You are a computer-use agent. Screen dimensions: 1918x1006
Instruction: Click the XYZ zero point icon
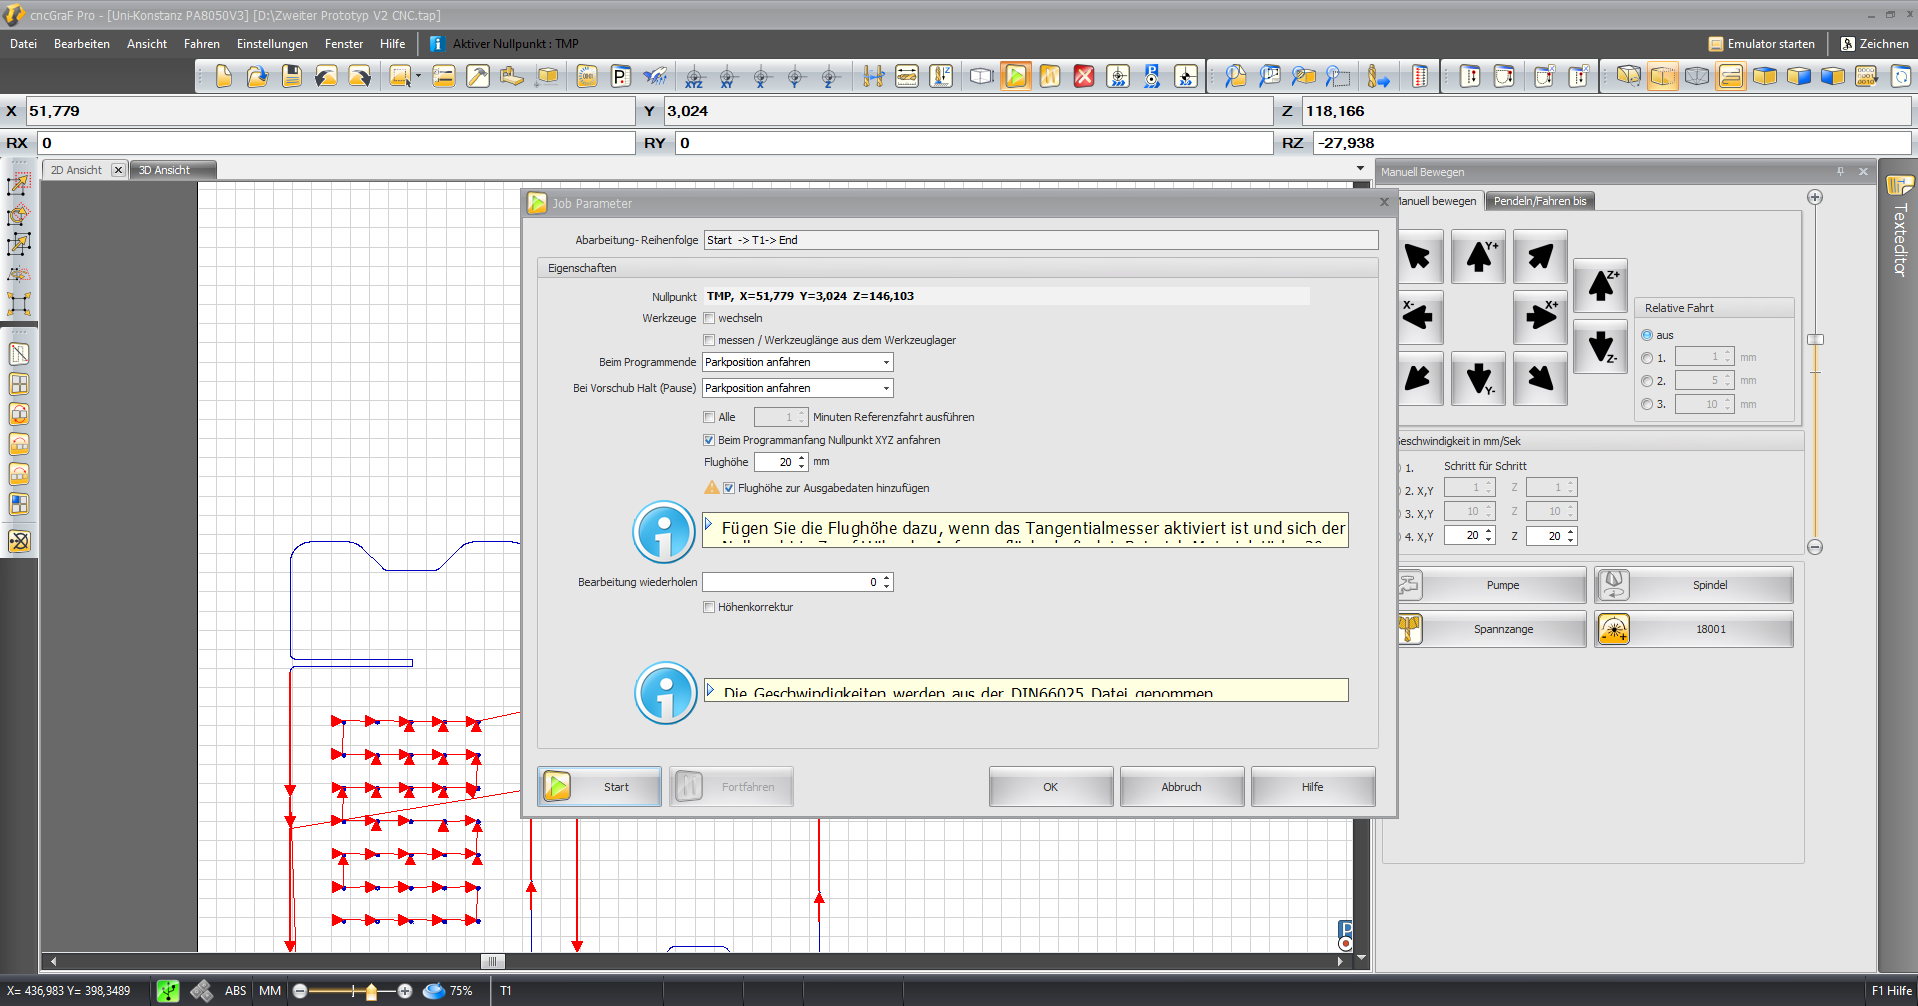point(694,76)
